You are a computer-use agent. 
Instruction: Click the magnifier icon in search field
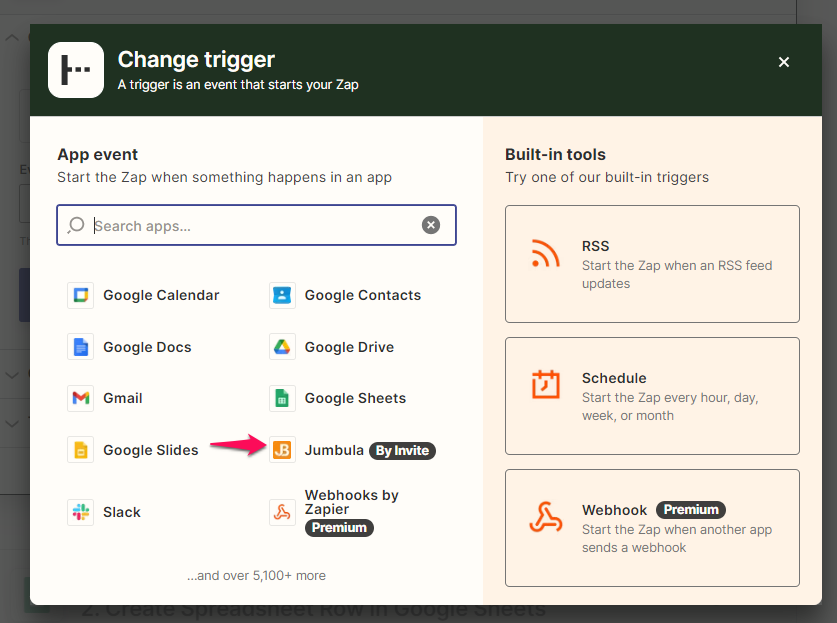pyautogui.click(x=76, y=225)
